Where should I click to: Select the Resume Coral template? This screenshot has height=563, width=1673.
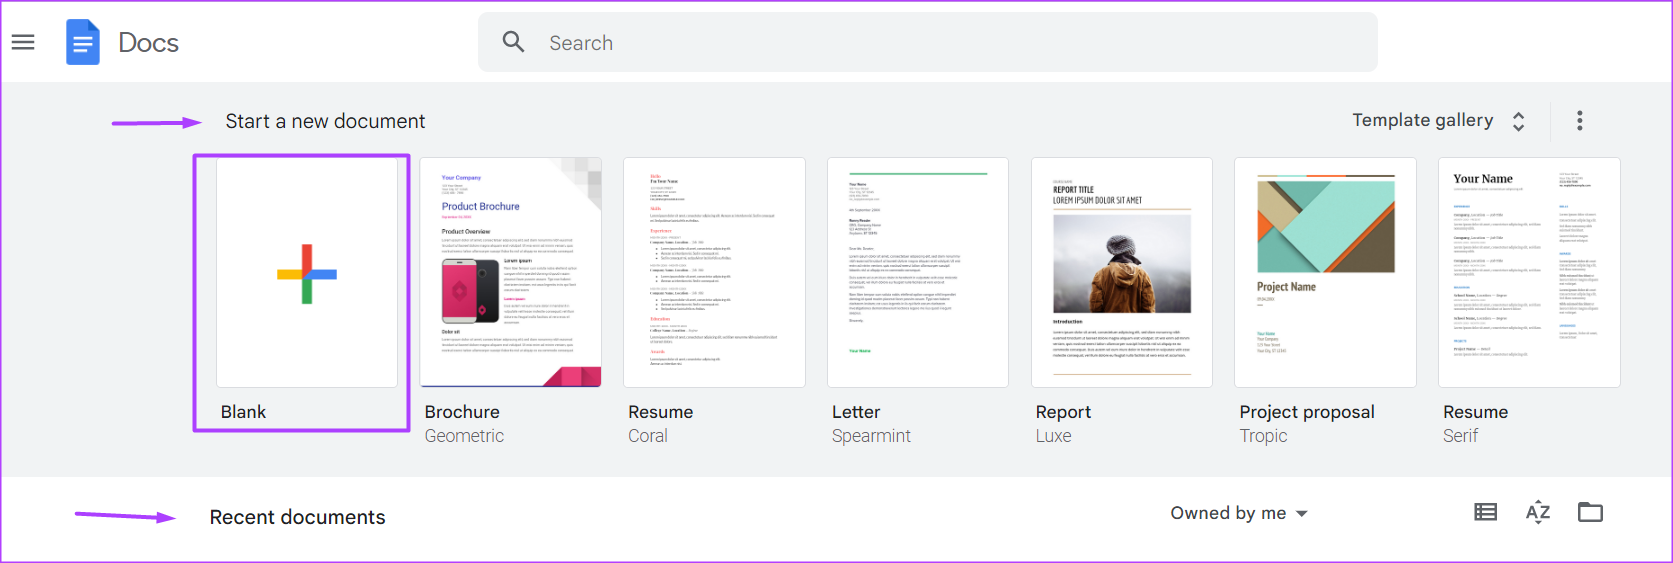714,272
